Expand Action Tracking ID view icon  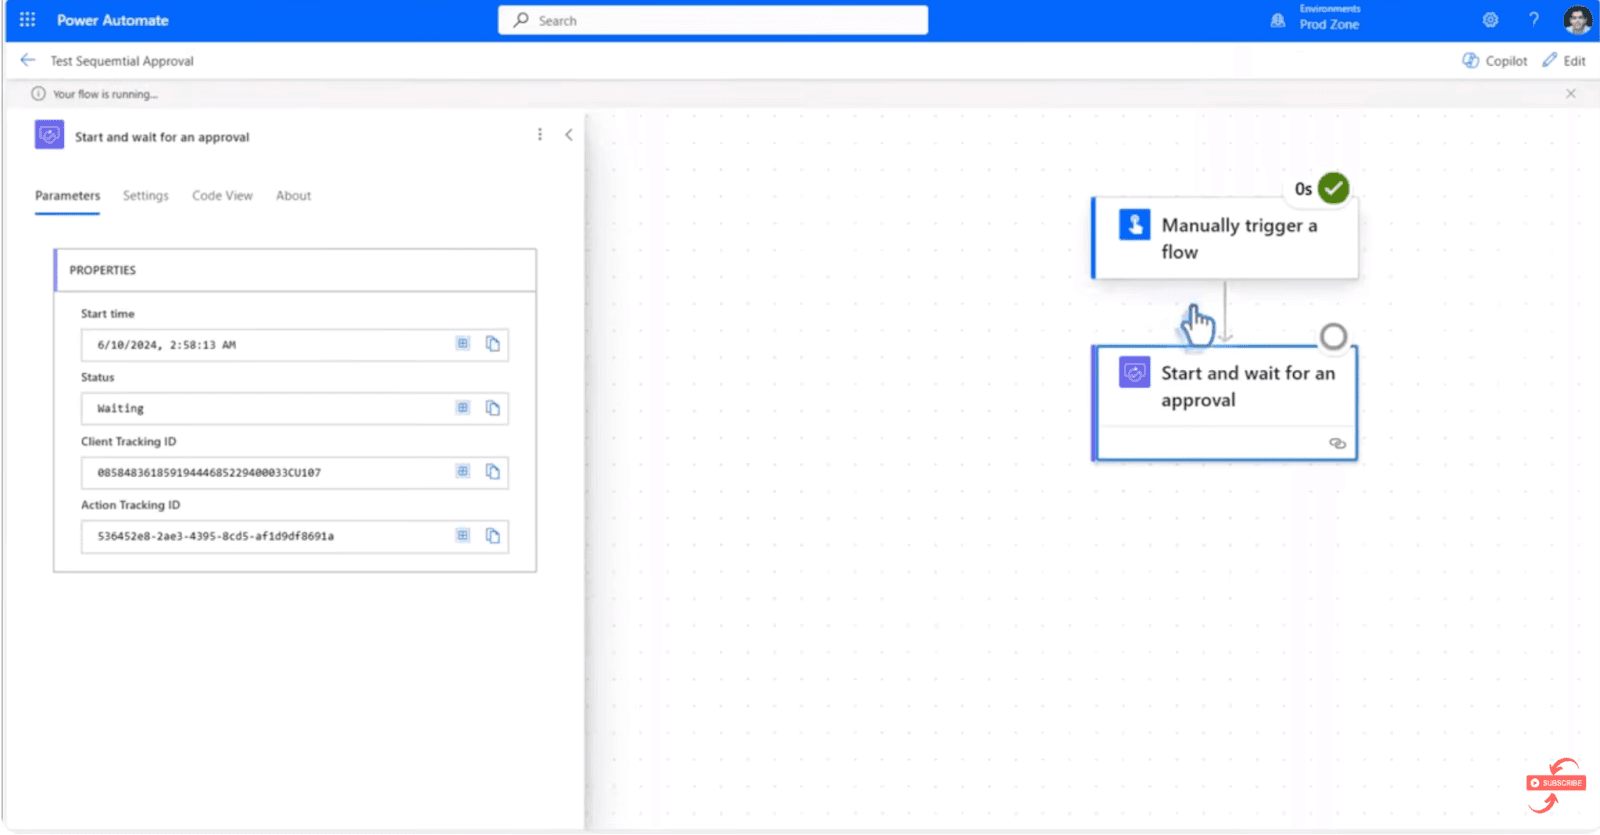pos(463,536)
